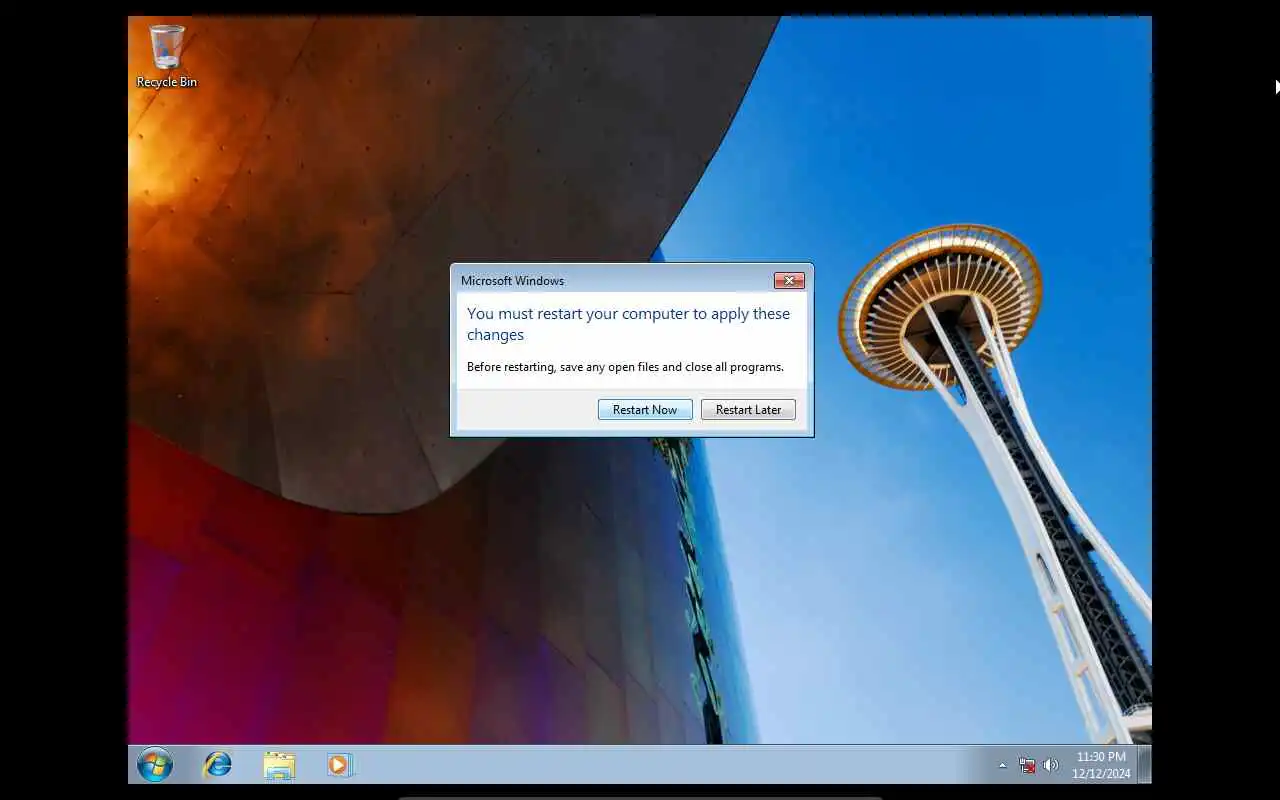The width and height of the screenshot is (1280, 800).
Task: Open the clock showing 11:30 PM
Action: [1101, 765]
